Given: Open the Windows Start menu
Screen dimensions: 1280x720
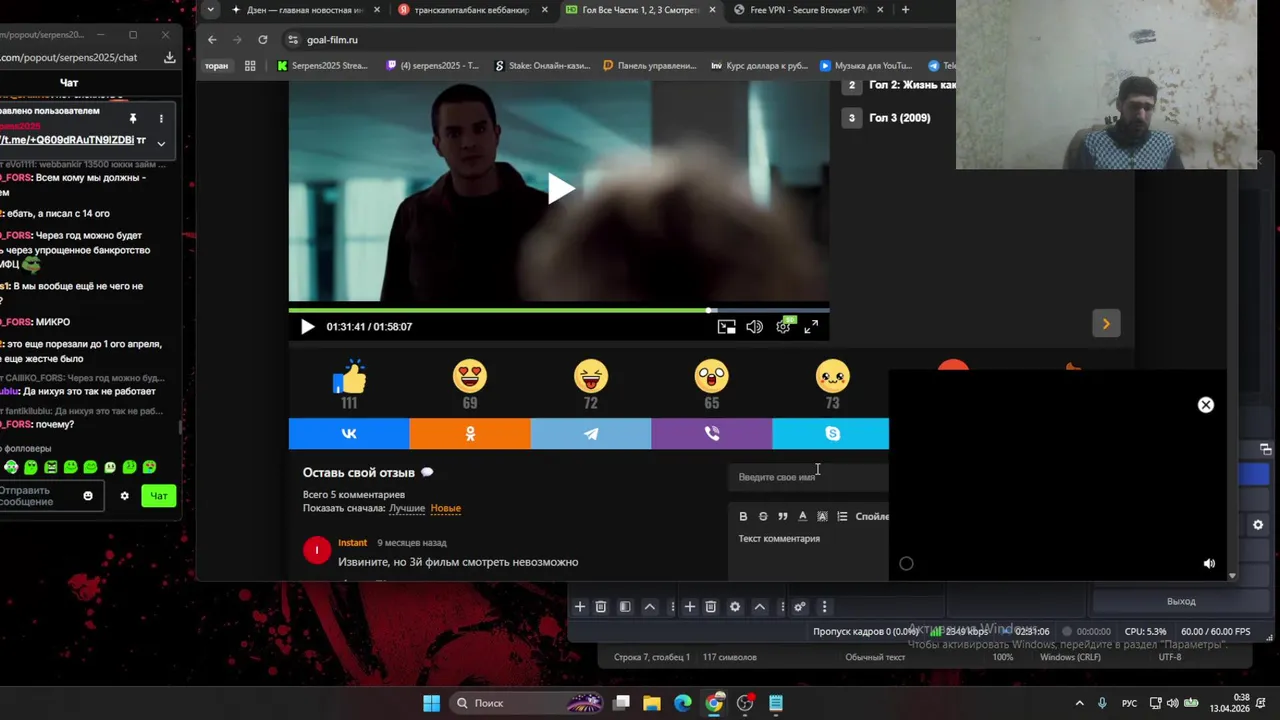Looking at the screenshot, I should click(431, 703).
